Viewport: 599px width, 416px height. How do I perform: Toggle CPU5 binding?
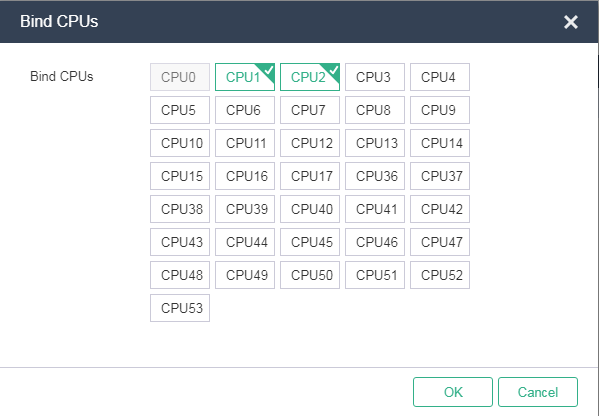(180, 110)
